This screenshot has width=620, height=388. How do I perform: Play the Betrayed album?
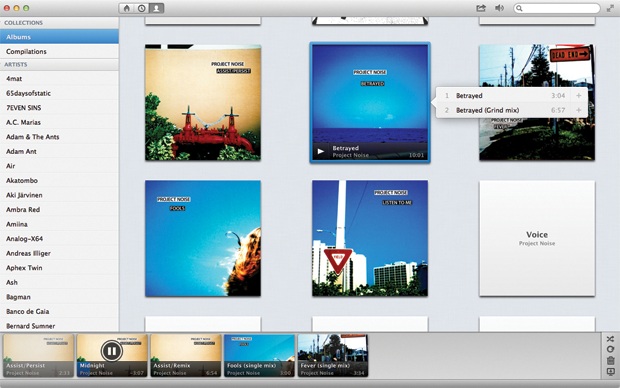pyautogui.click(x=321, y=151)
